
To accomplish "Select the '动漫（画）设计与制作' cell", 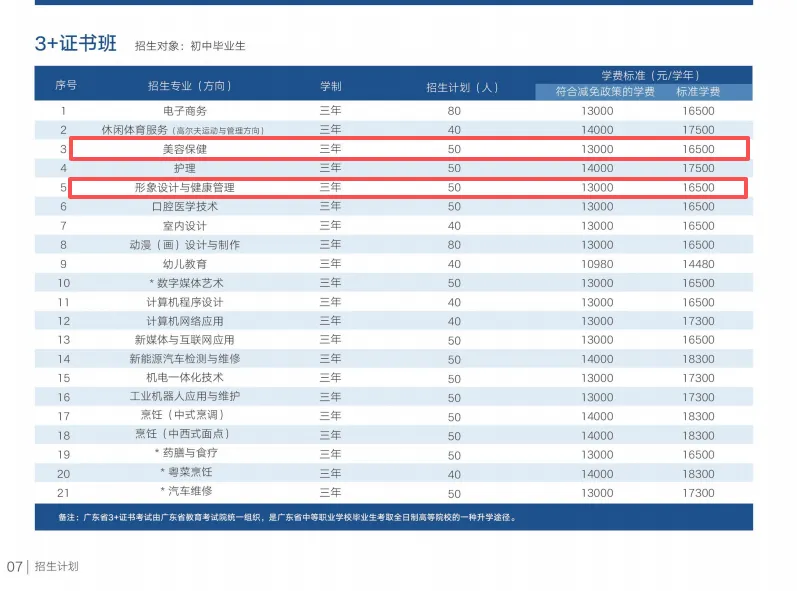I will pos(185,245).
